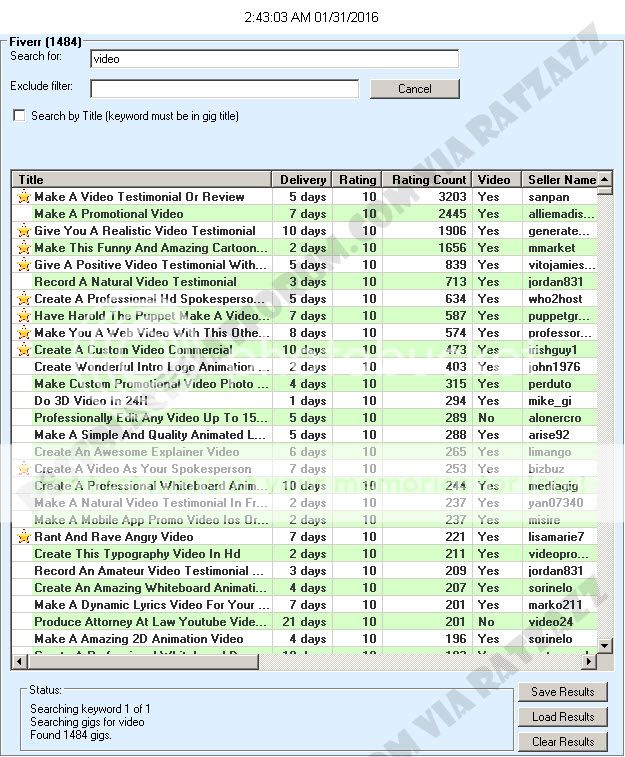Click seller name john1976
This screenshot has height=757, width=625.
pos(554,367)
